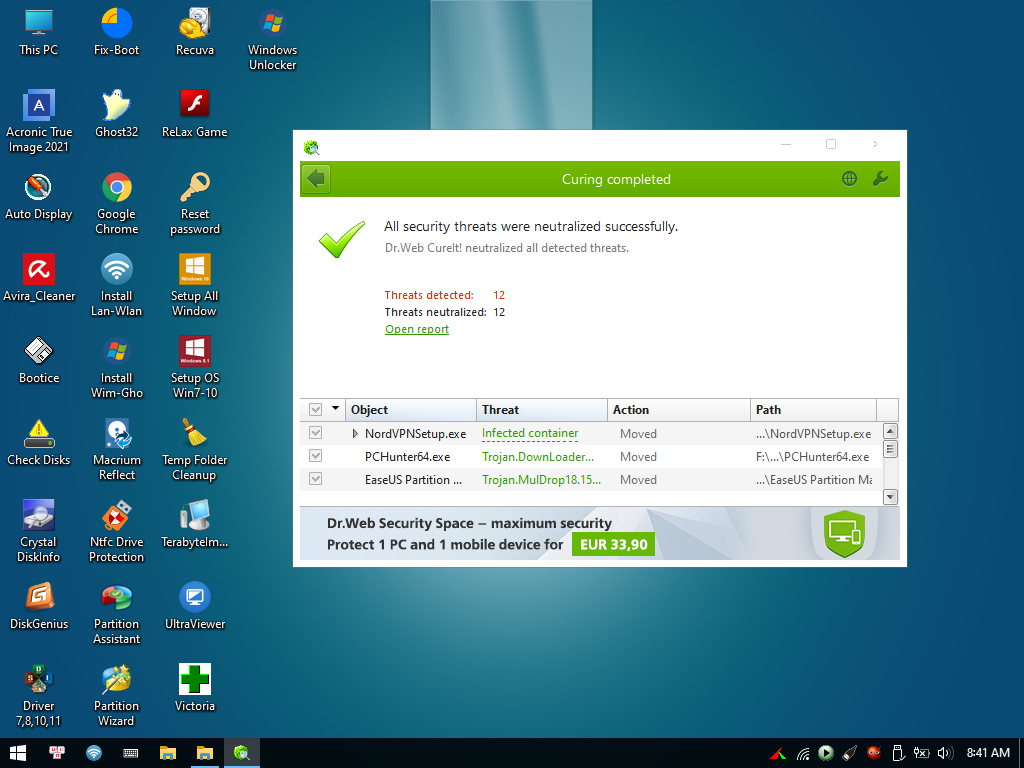Click the threat list scroll up arrow
The image size is (1024, 768).
(890, 430)
